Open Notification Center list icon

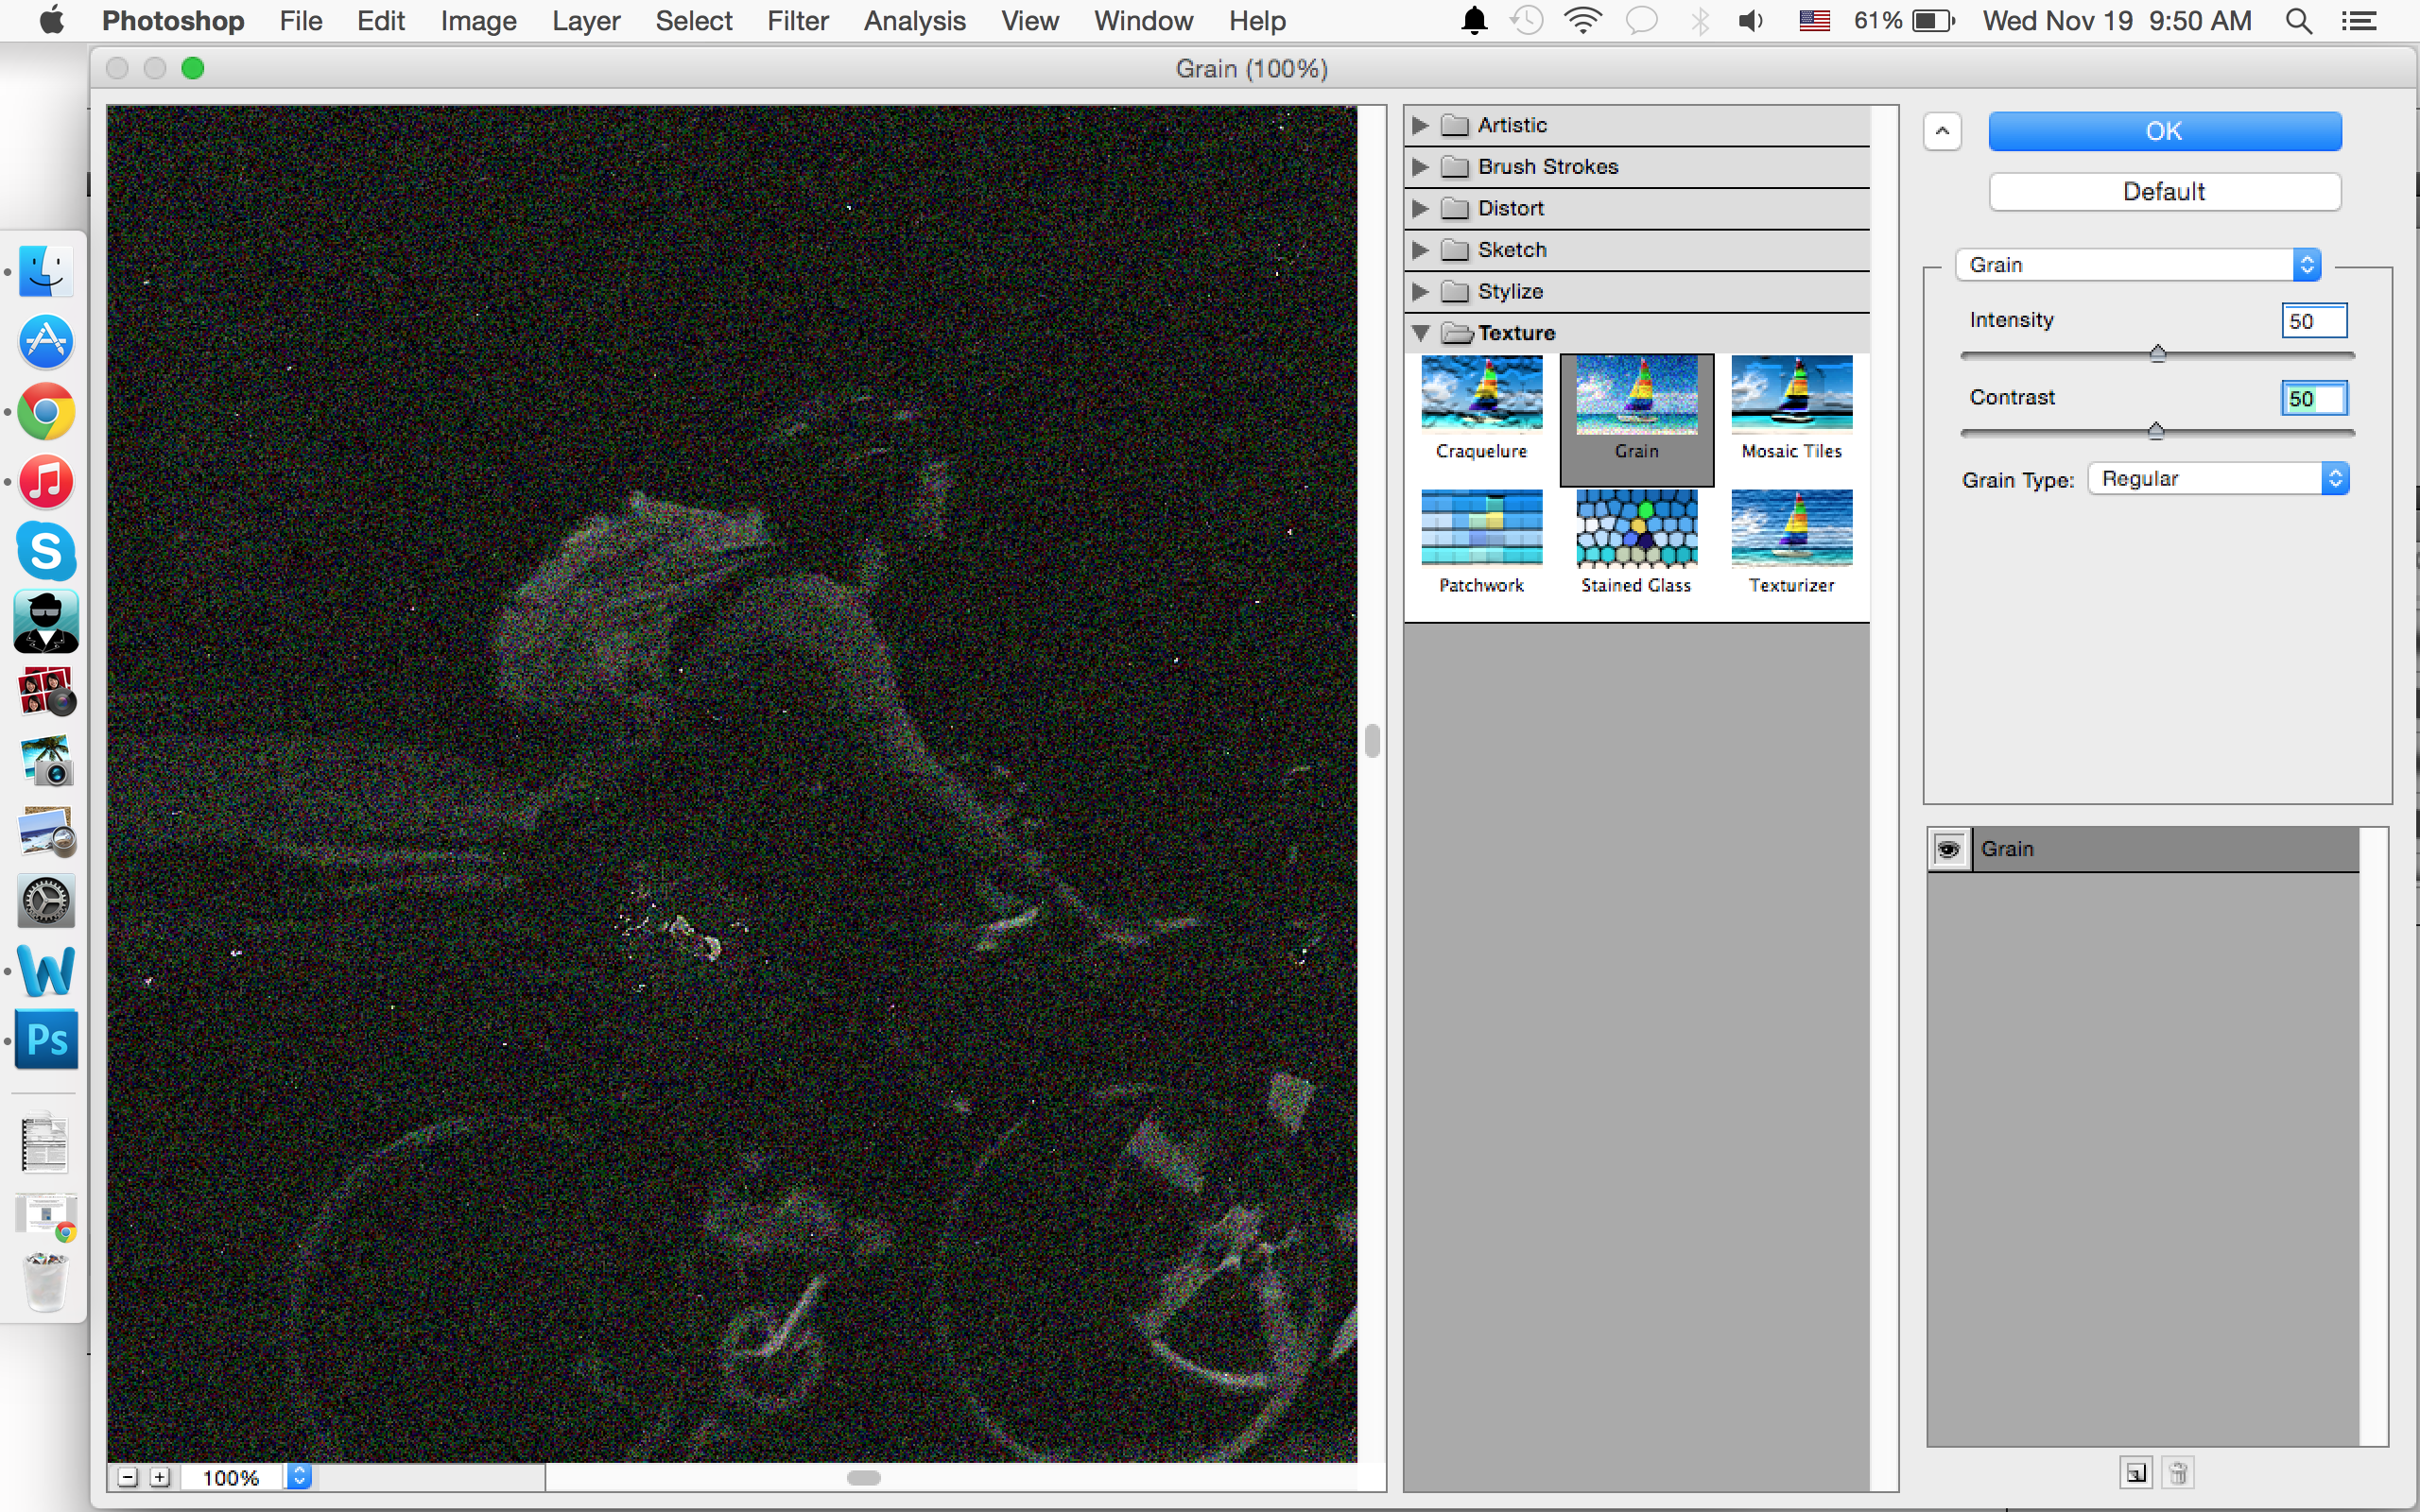click(2359, 21)
